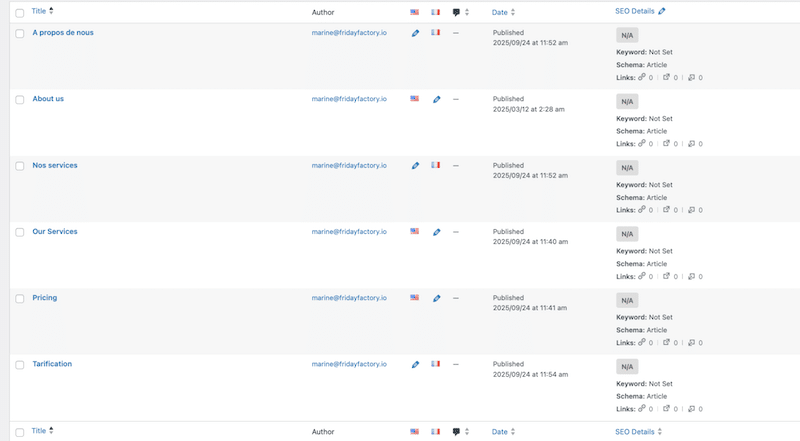The width and height of the screenshot is (800, 441).
Task: Click author email in 'Tarification' row
Action: pyautogui.click(x=349, y=364)
